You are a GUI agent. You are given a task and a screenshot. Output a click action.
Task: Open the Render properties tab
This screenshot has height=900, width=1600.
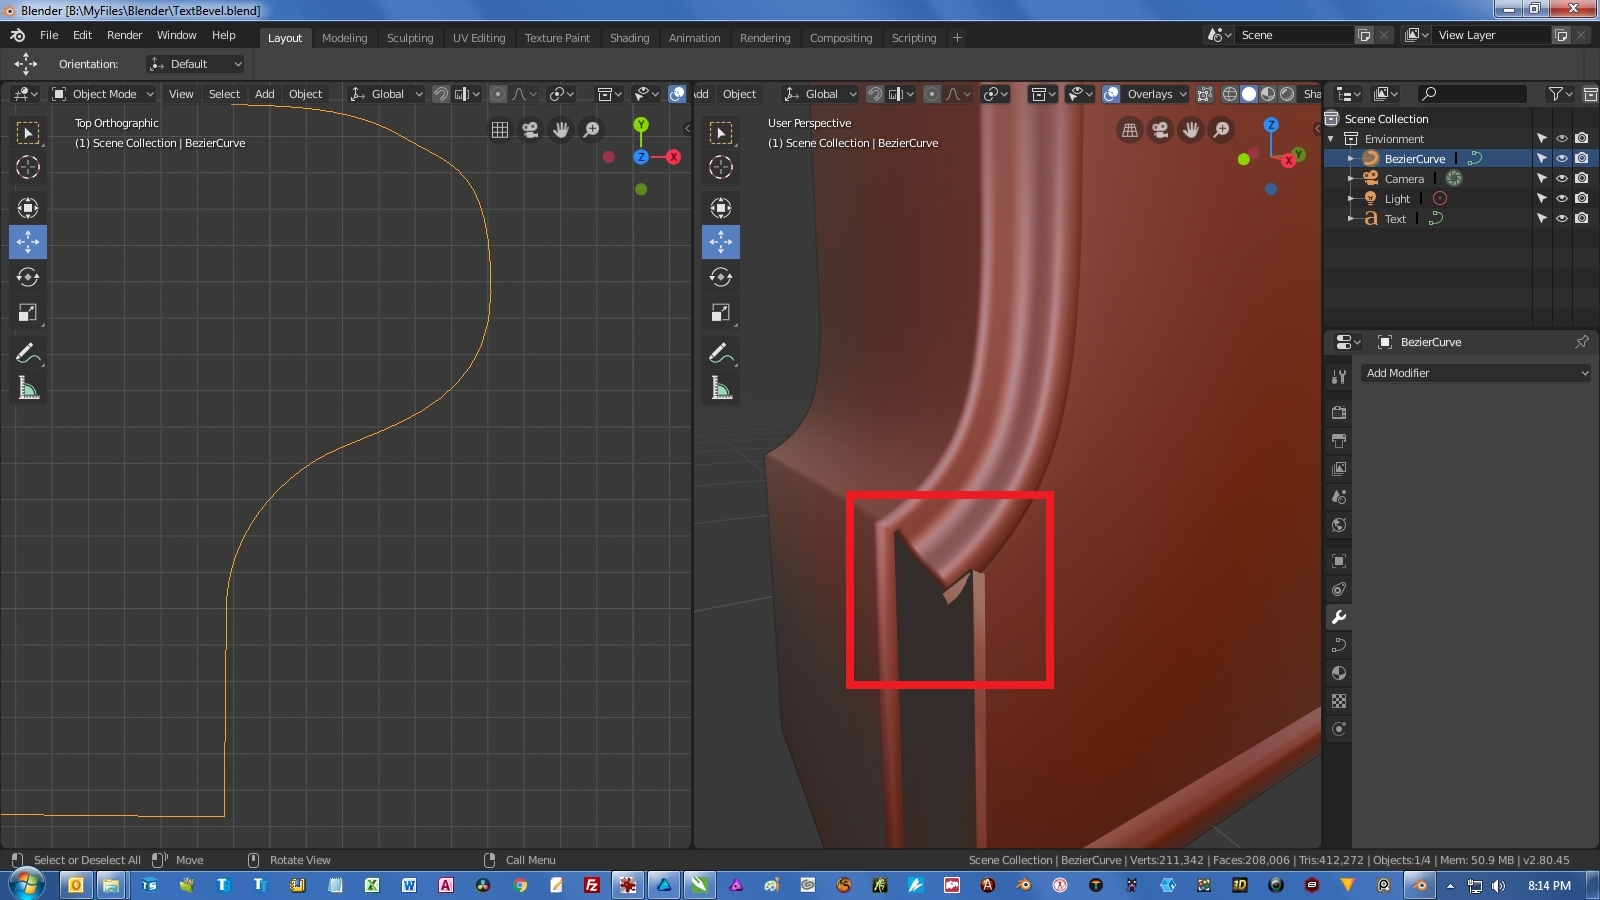(1339, 412)
